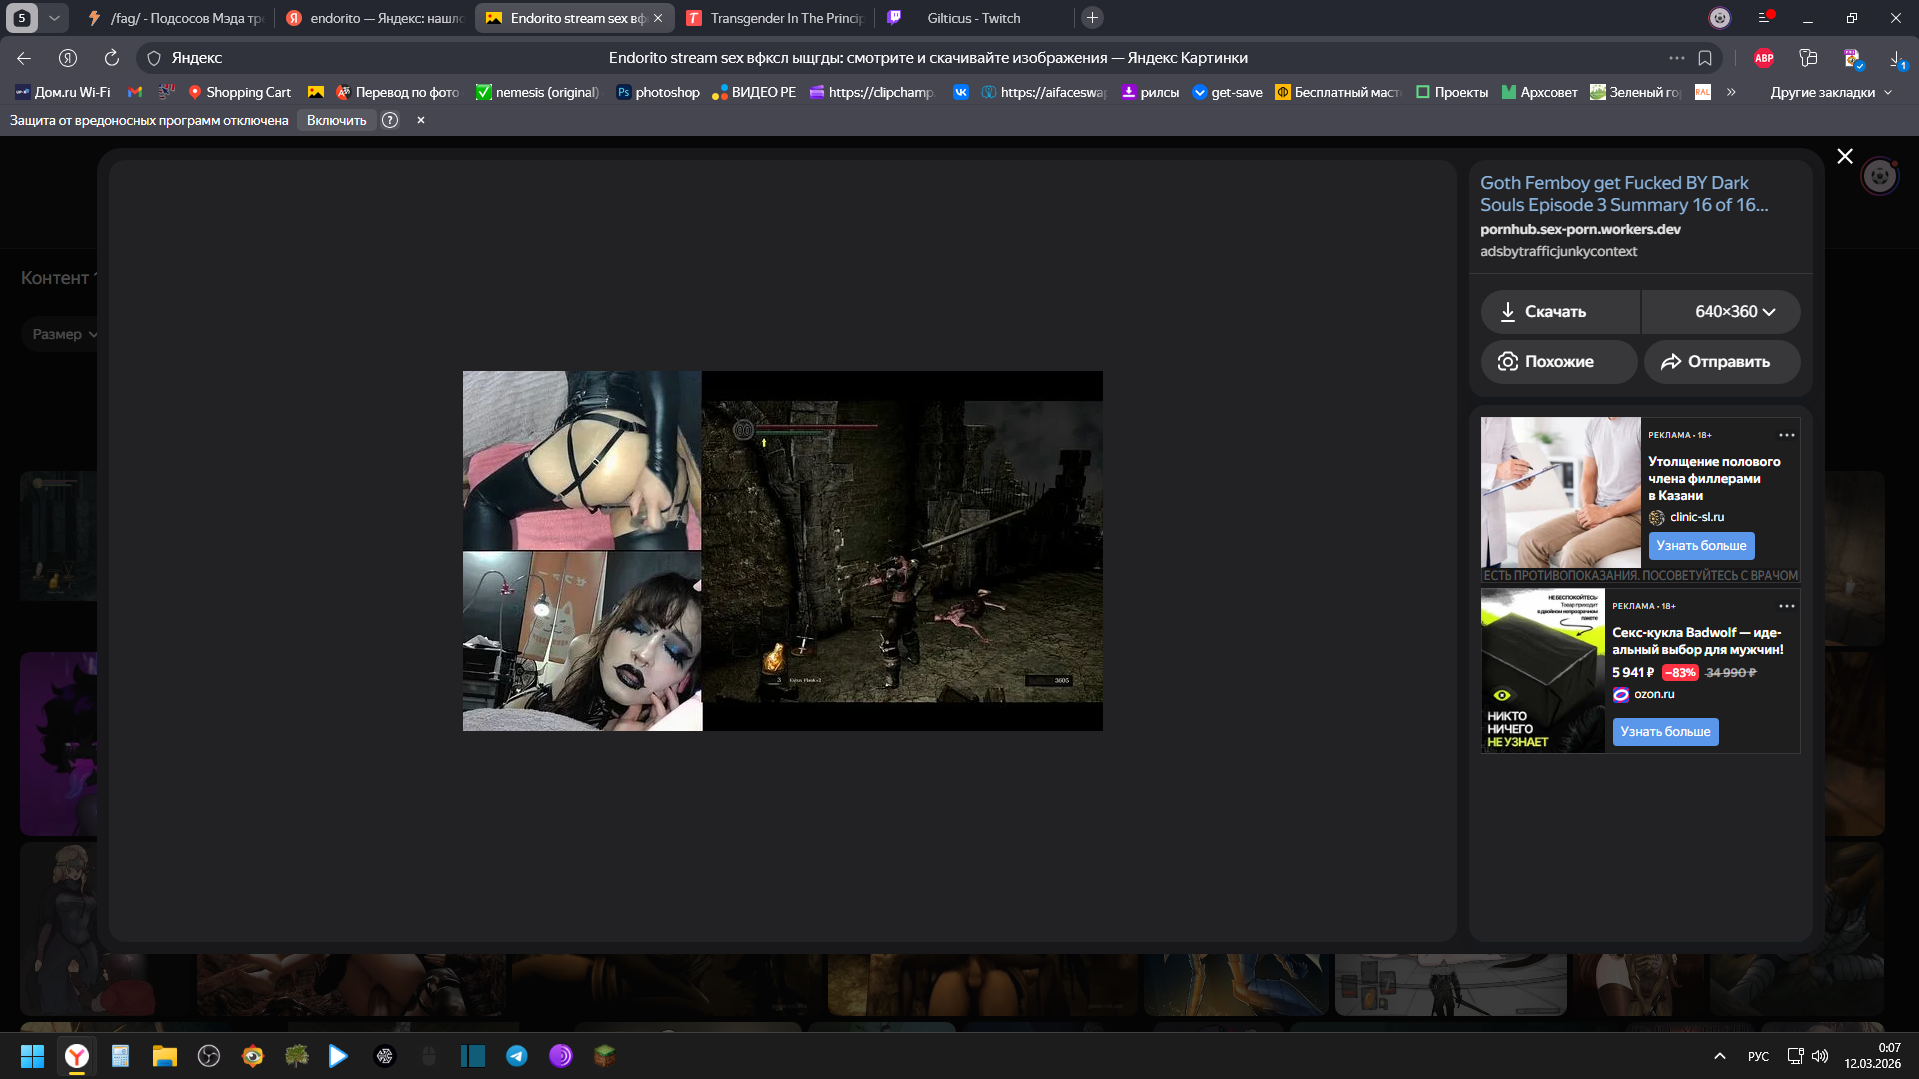Bookmark this page with the bookmark icon
The width and height of the screenshot is (1919, 1079).
click(x=1705, y=58)
